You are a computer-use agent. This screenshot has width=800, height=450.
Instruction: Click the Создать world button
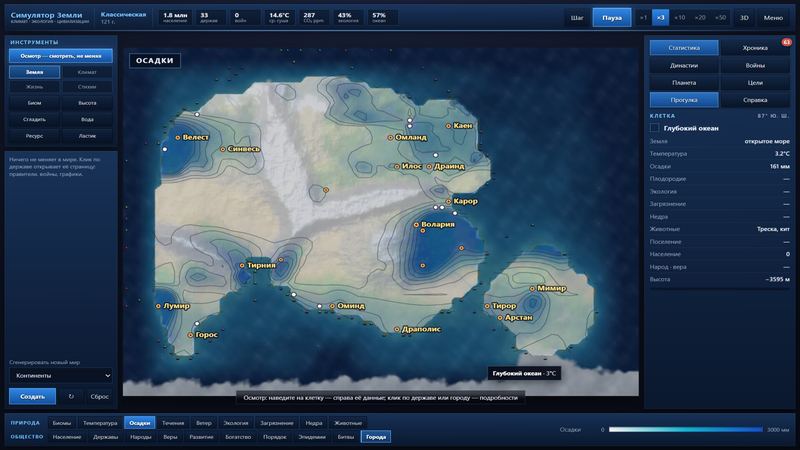(32, 396)
